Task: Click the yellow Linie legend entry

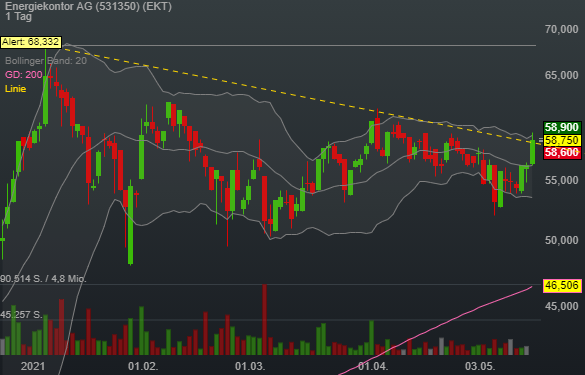Action: pyautogui.click(x=15, y=89)
